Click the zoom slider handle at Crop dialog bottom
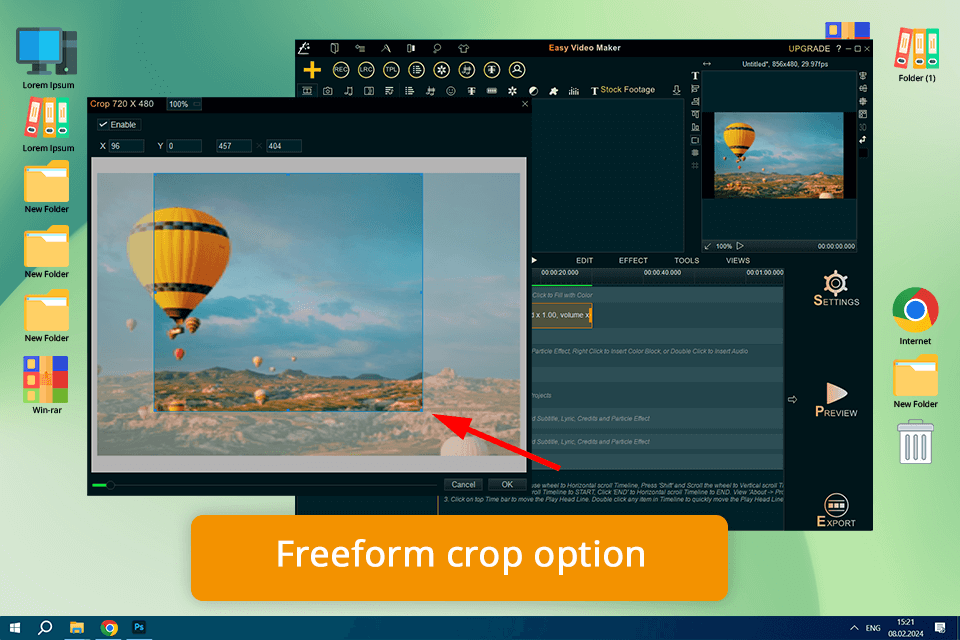This screenshot has height=640, width=960. (110, 485)
